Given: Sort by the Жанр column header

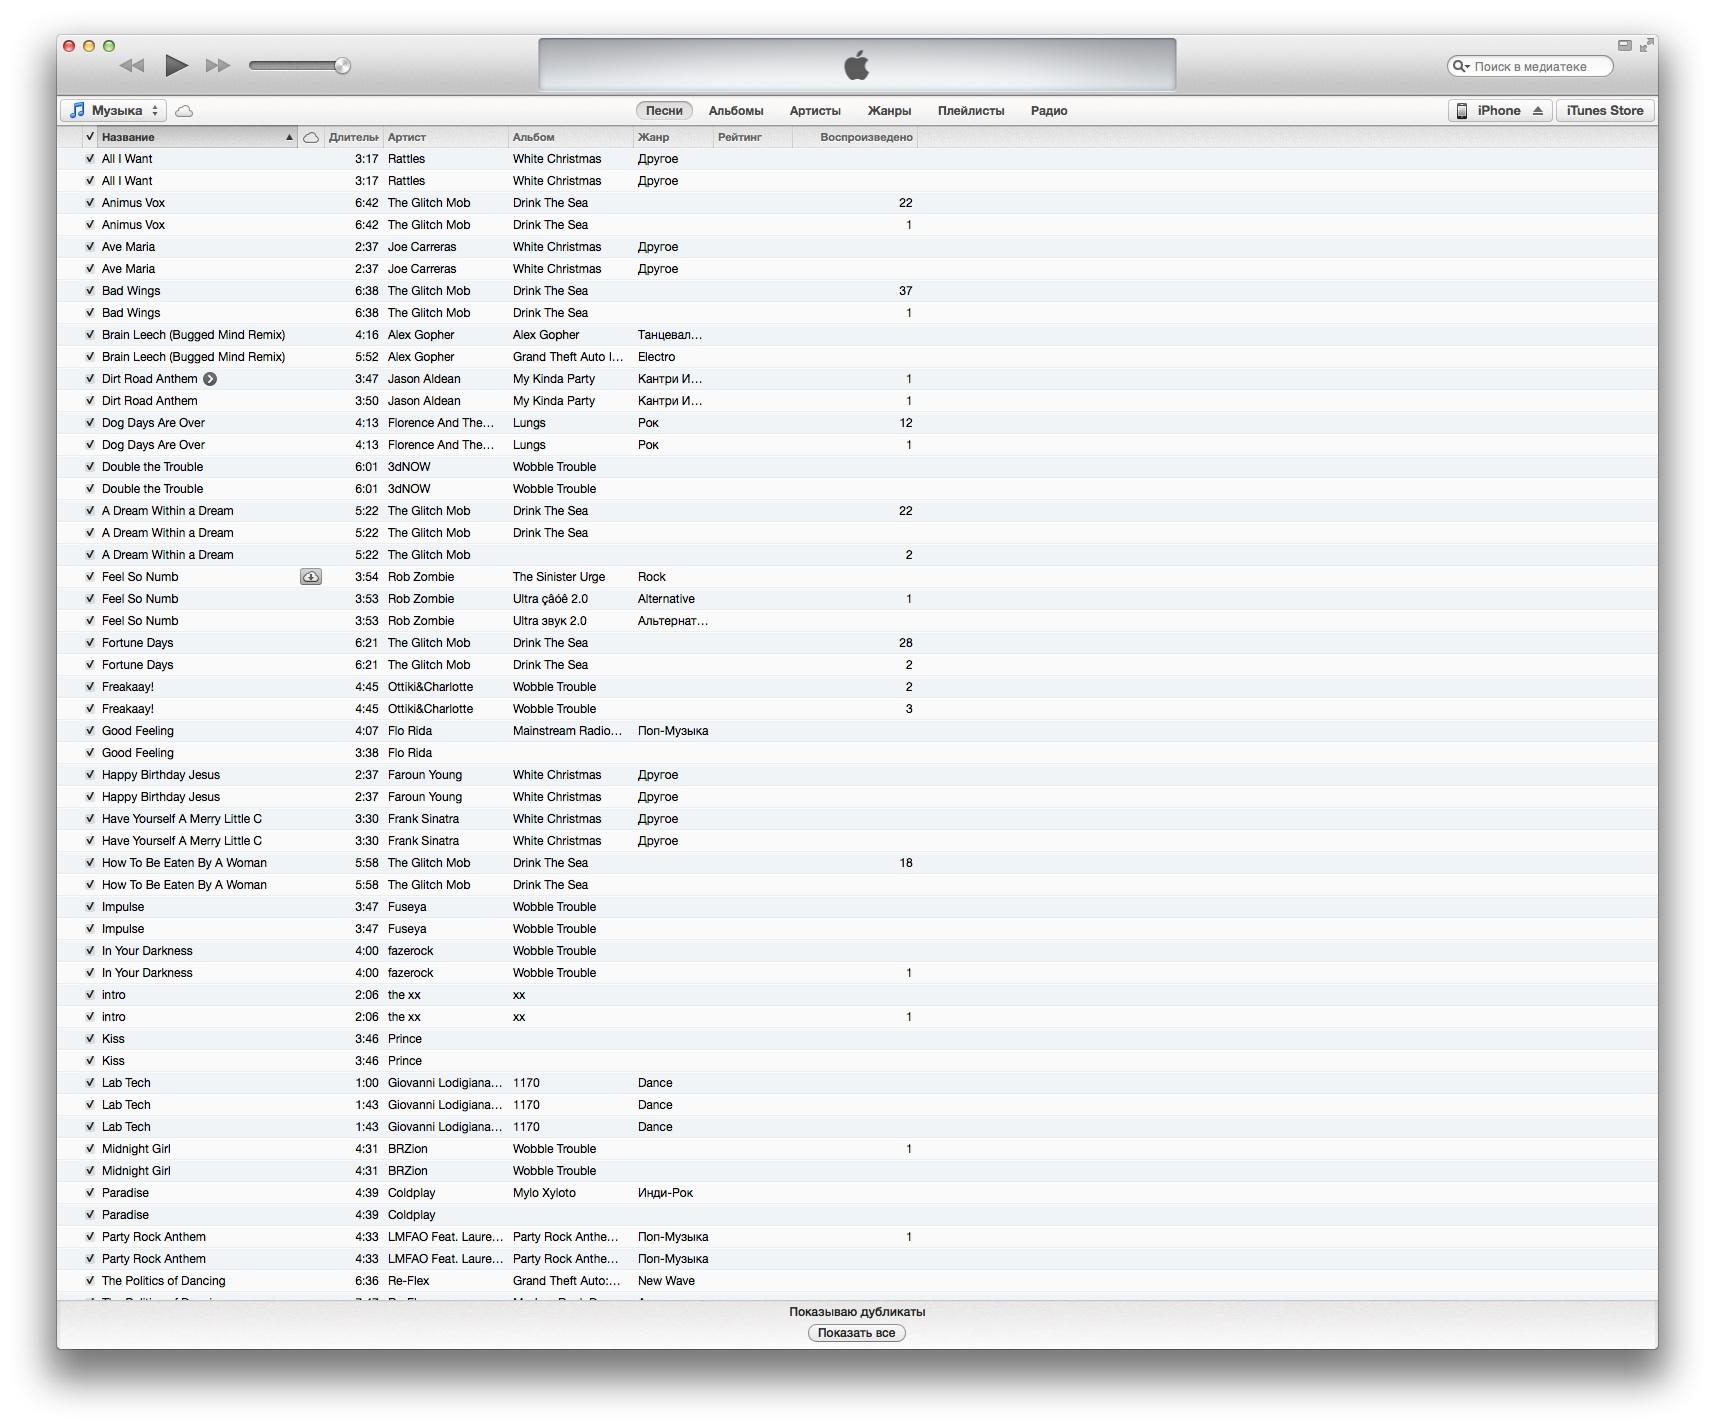Looking at the screenshot, I should 672,137.
